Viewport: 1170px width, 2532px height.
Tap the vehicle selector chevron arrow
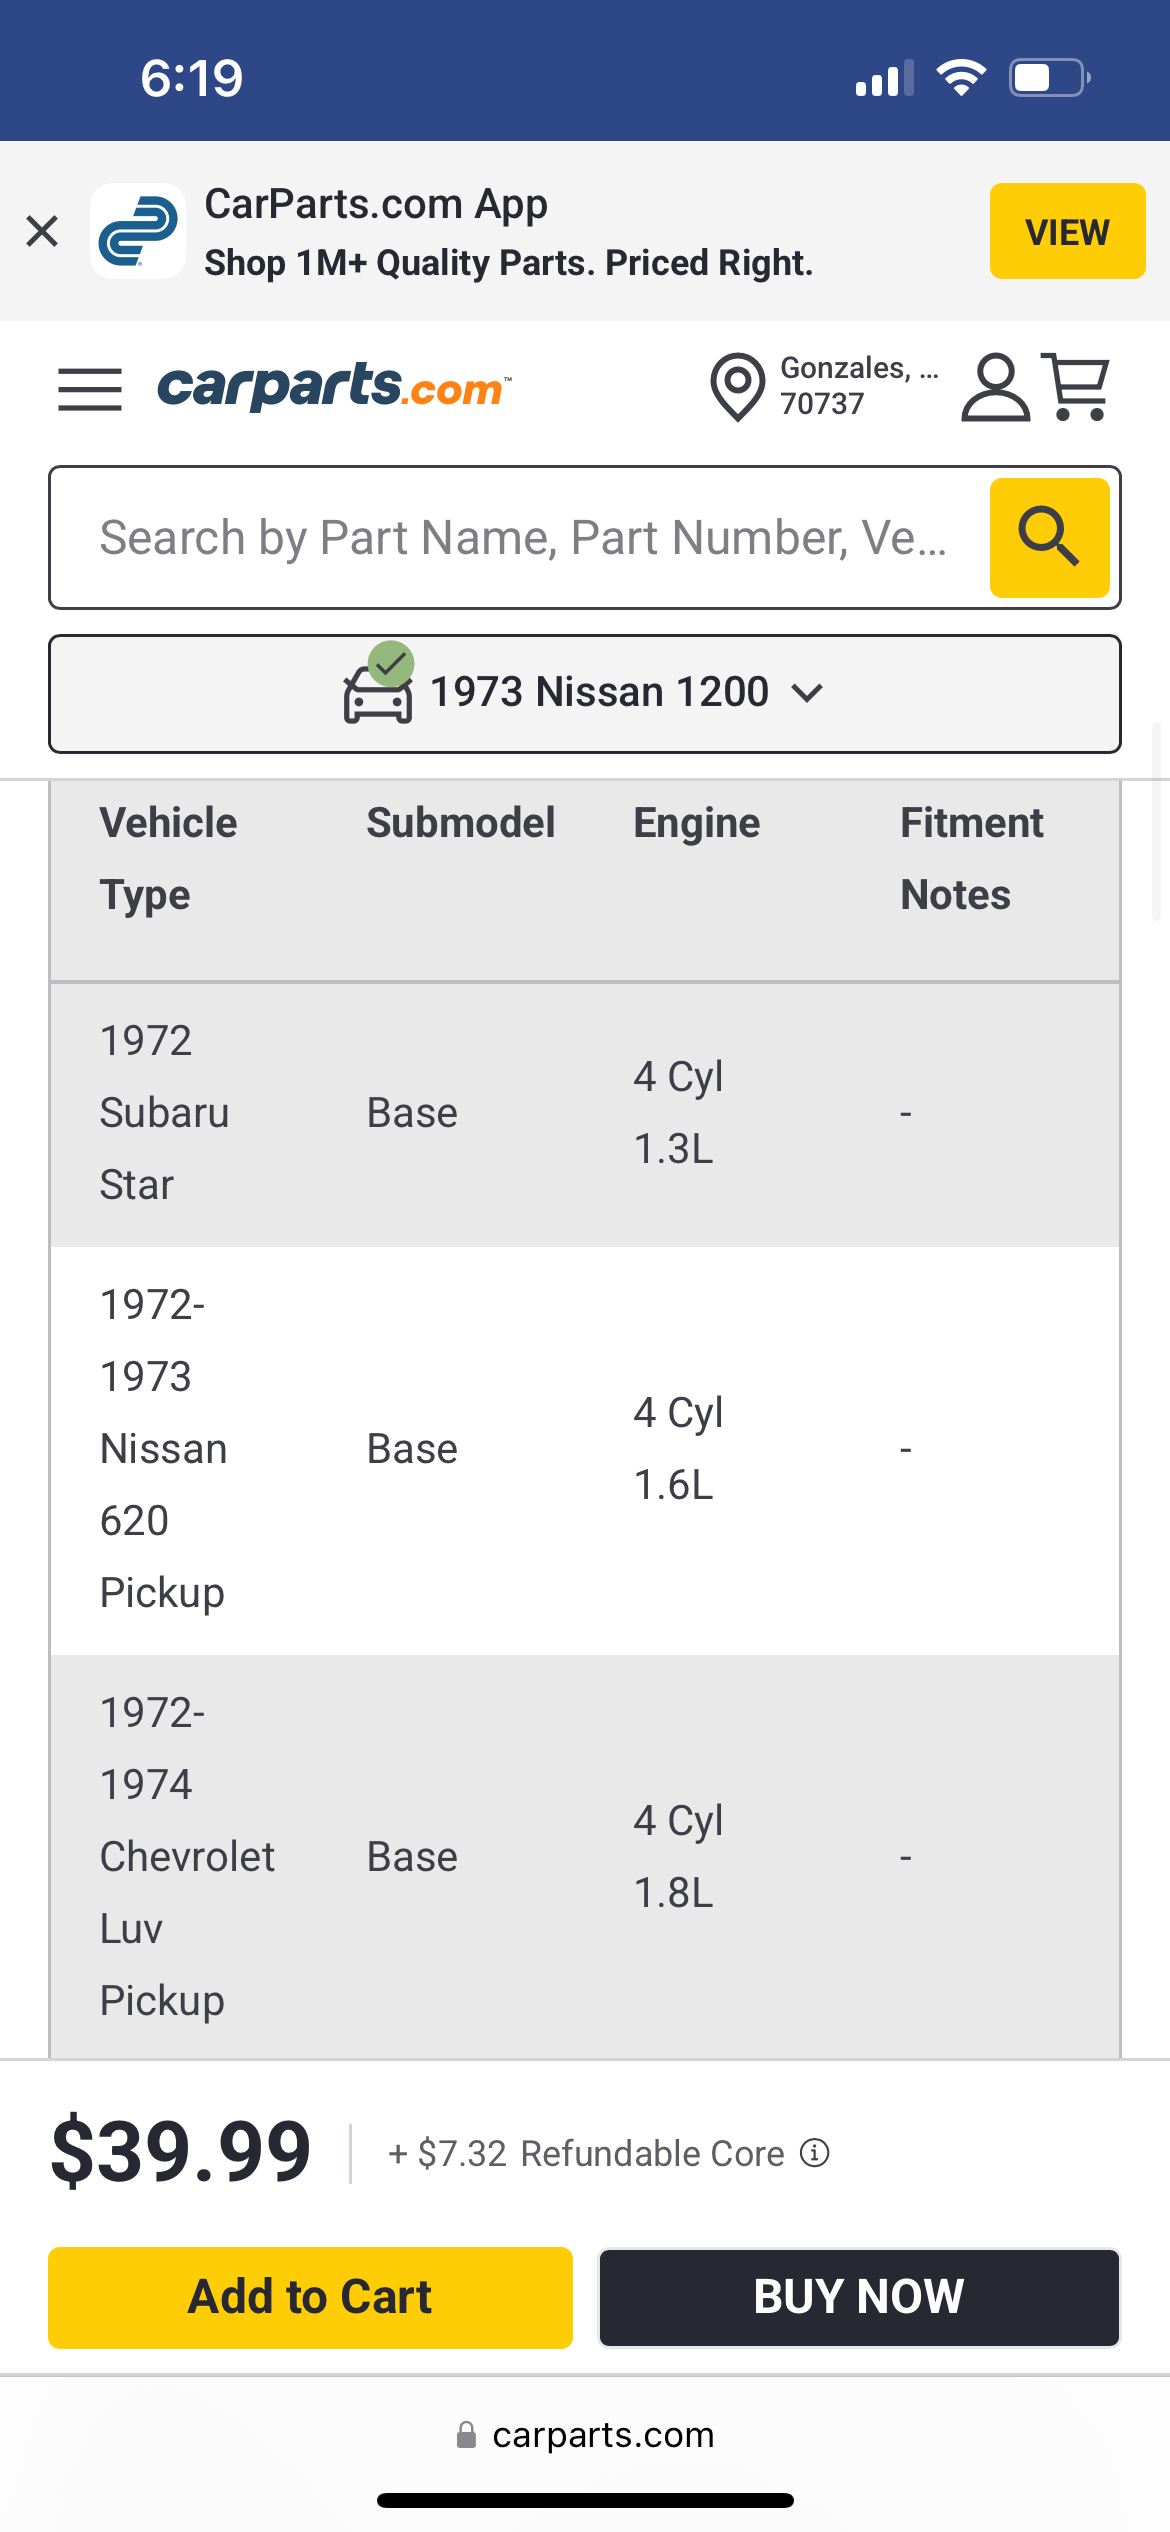(x=807, y=692)
